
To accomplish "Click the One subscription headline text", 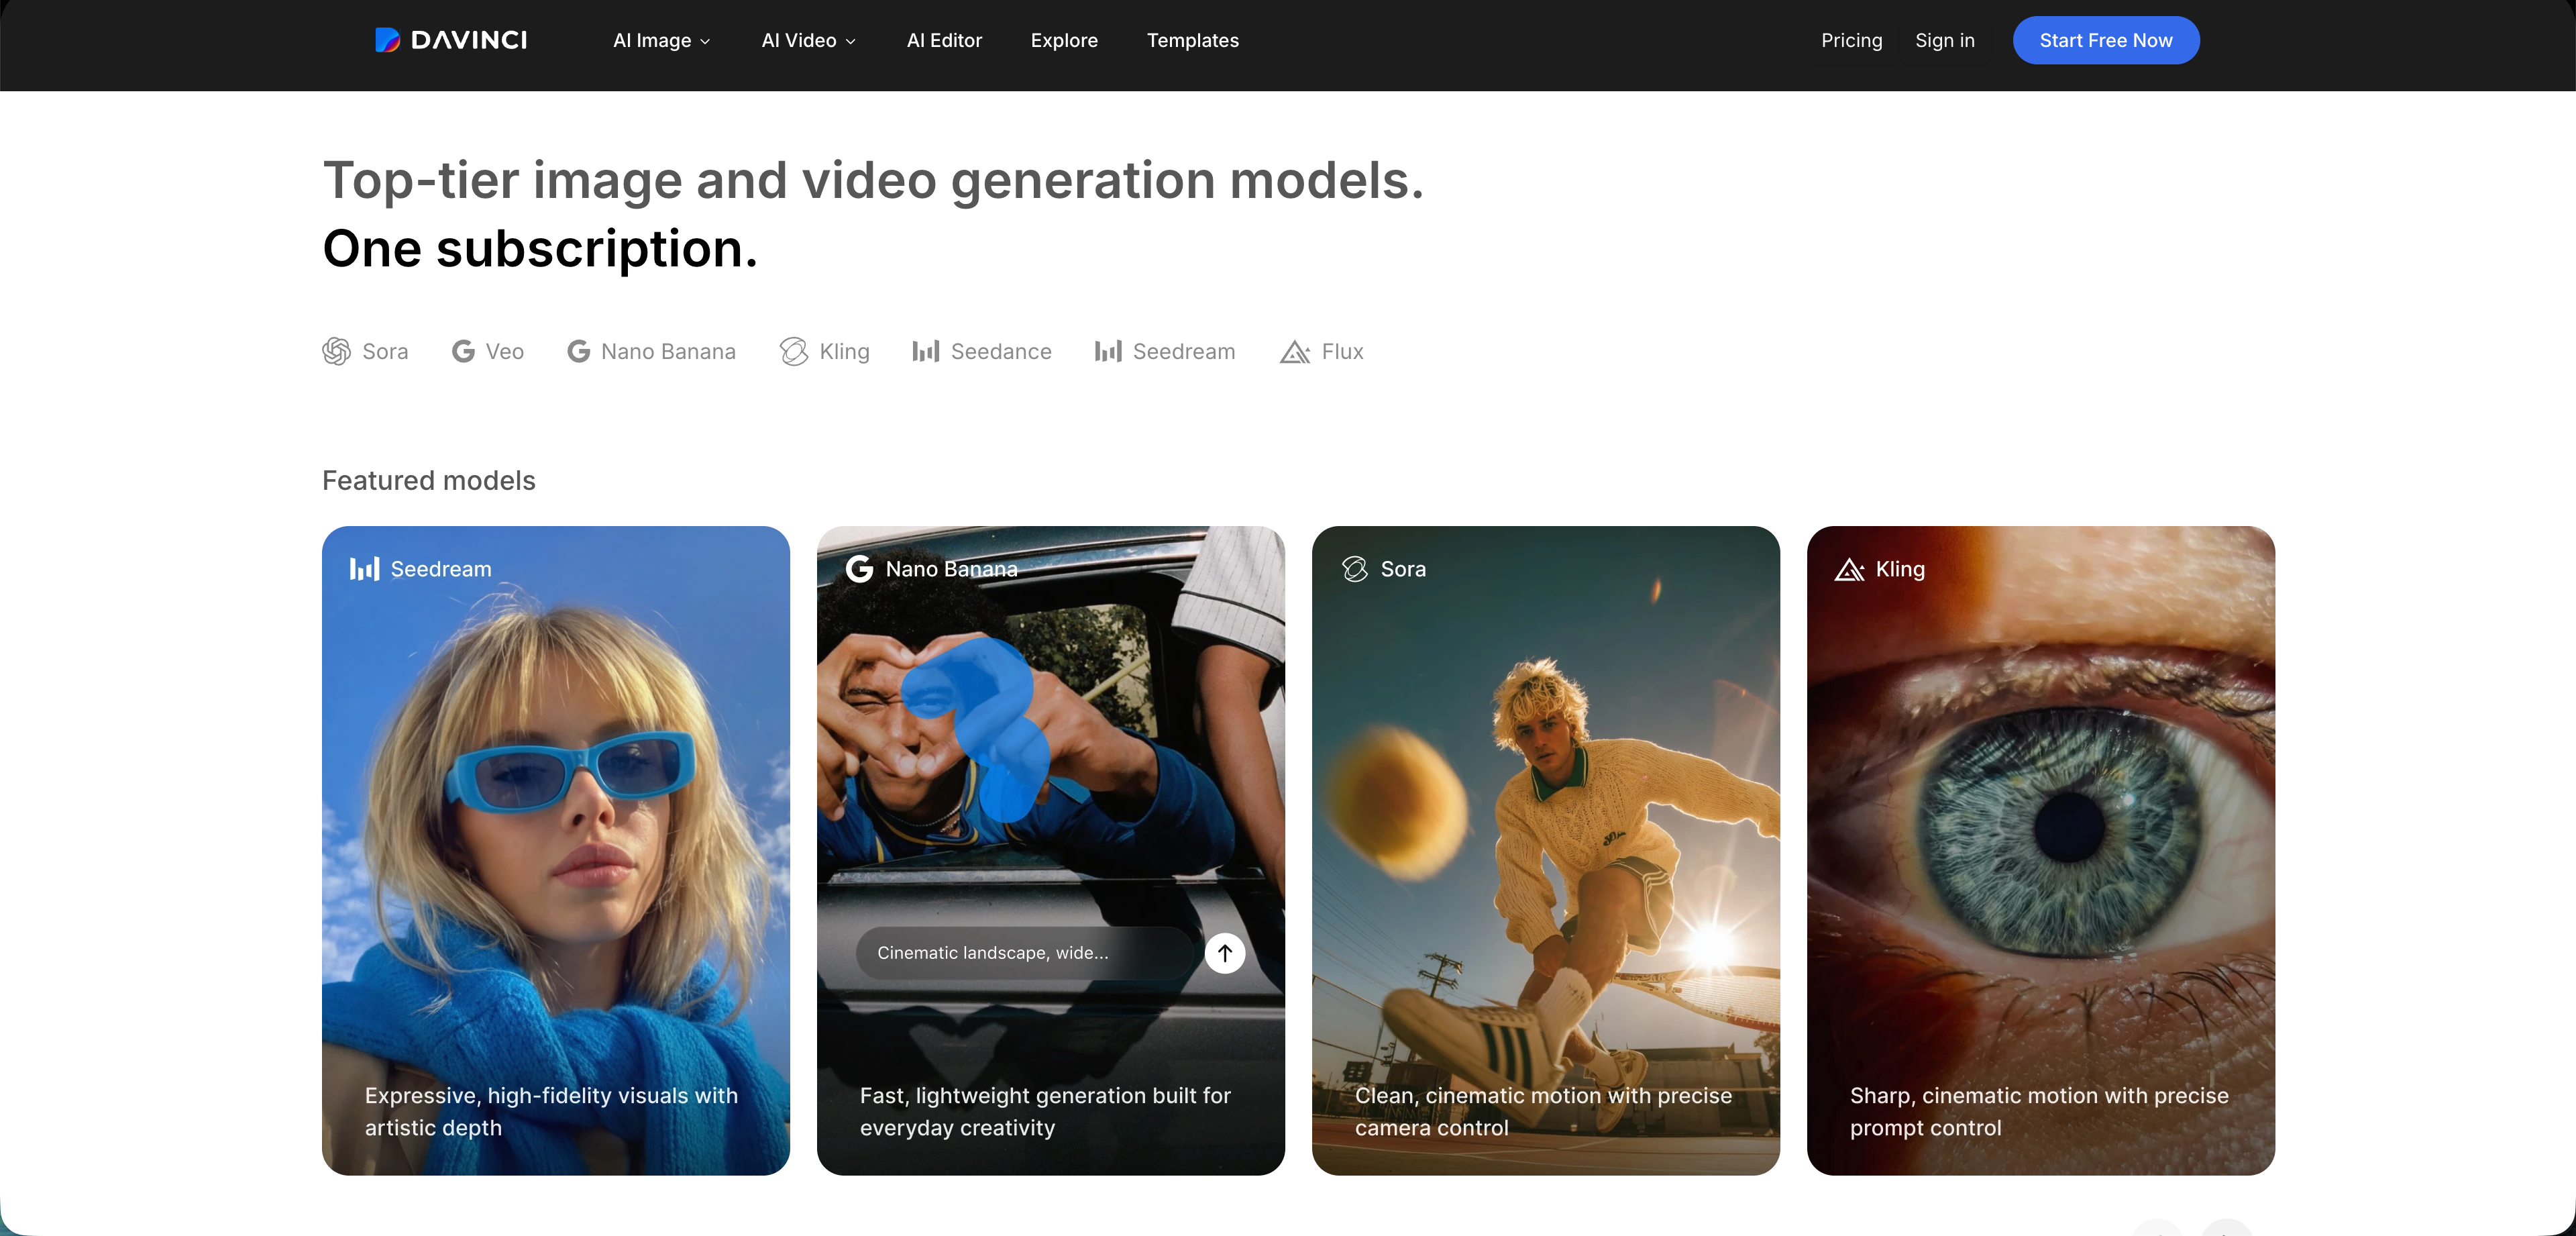I will tap(540, 249).
